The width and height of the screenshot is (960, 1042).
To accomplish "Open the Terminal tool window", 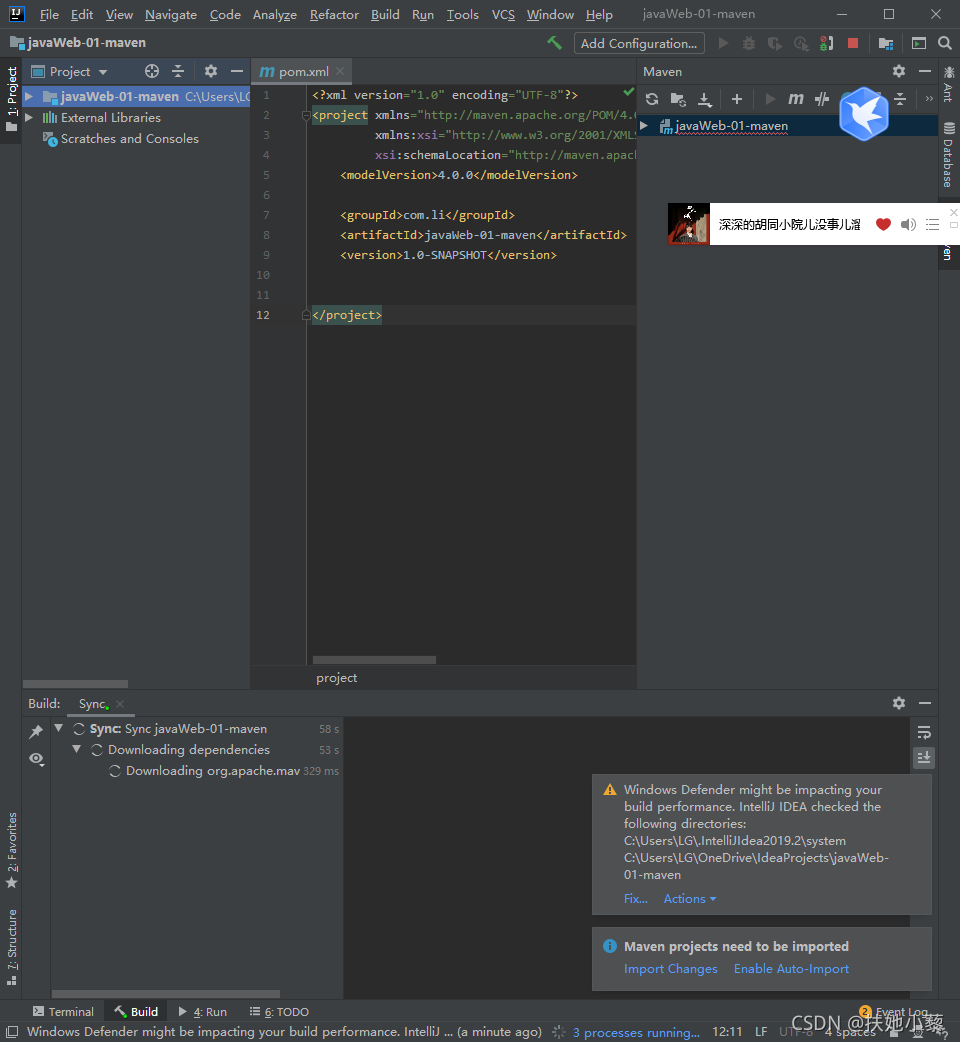I will point(64,1011).
